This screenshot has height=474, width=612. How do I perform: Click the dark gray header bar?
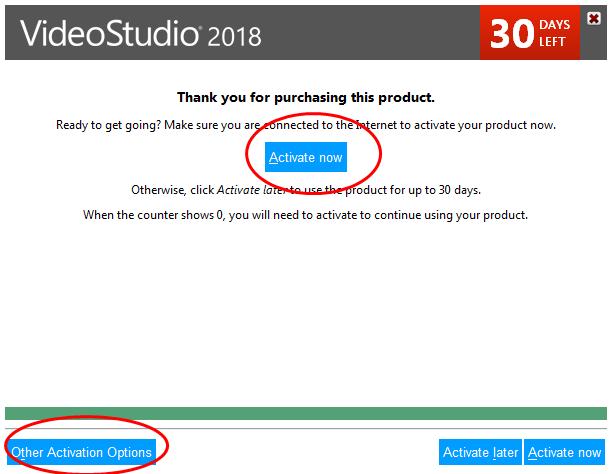pyautogui.click(x=380, y=32)
